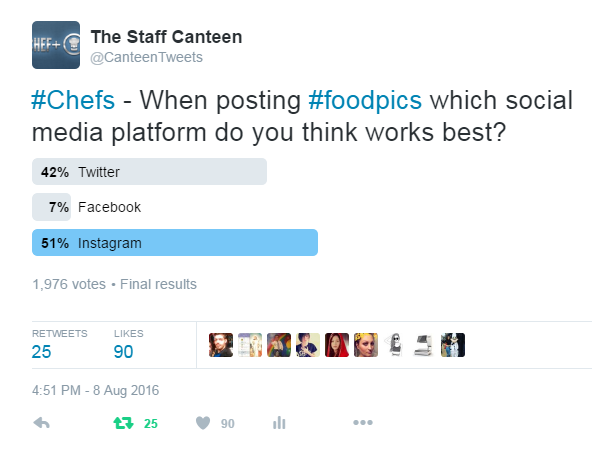This screenshot has width=612, height=456.
Task: Open the #foodpics hashtag link
Action: (x=366, y=103)
